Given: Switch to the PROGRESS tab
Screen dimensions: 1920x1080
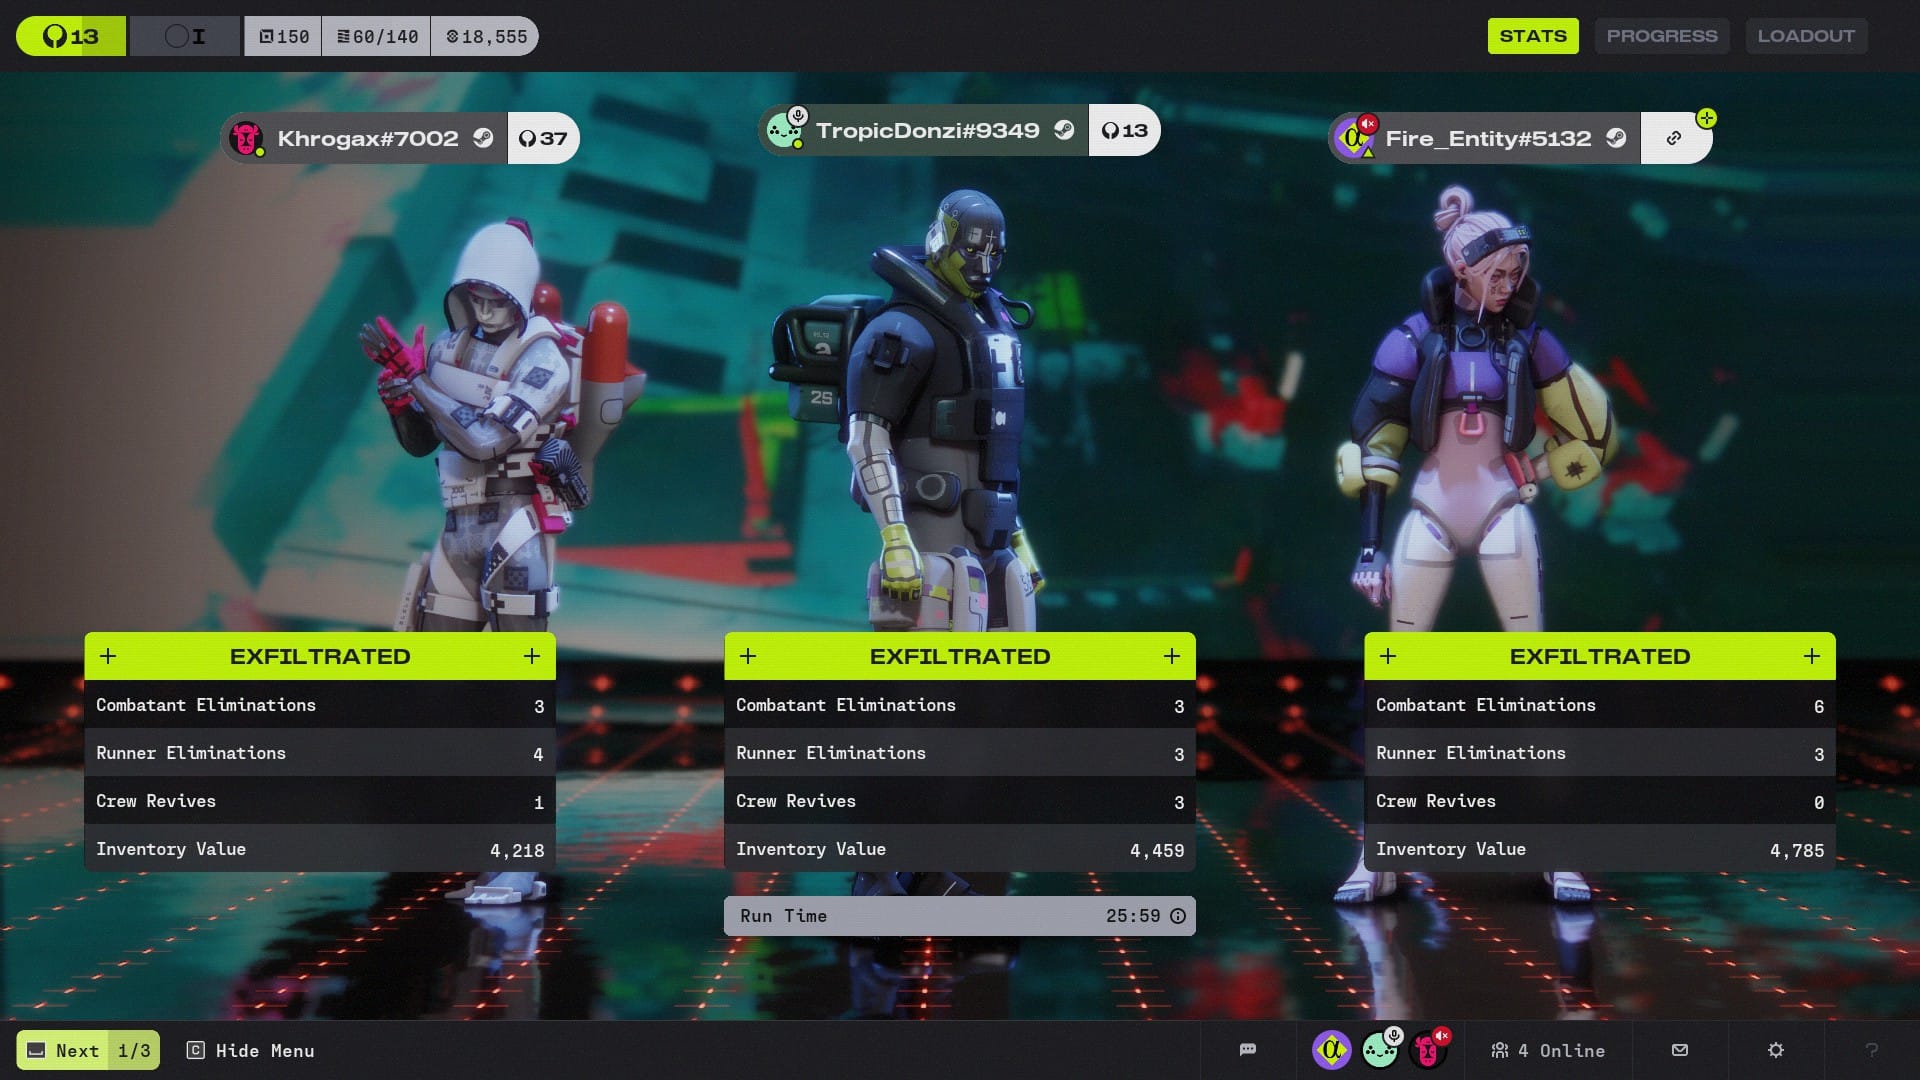Looking at the screenshot, I should (1662, 36).
